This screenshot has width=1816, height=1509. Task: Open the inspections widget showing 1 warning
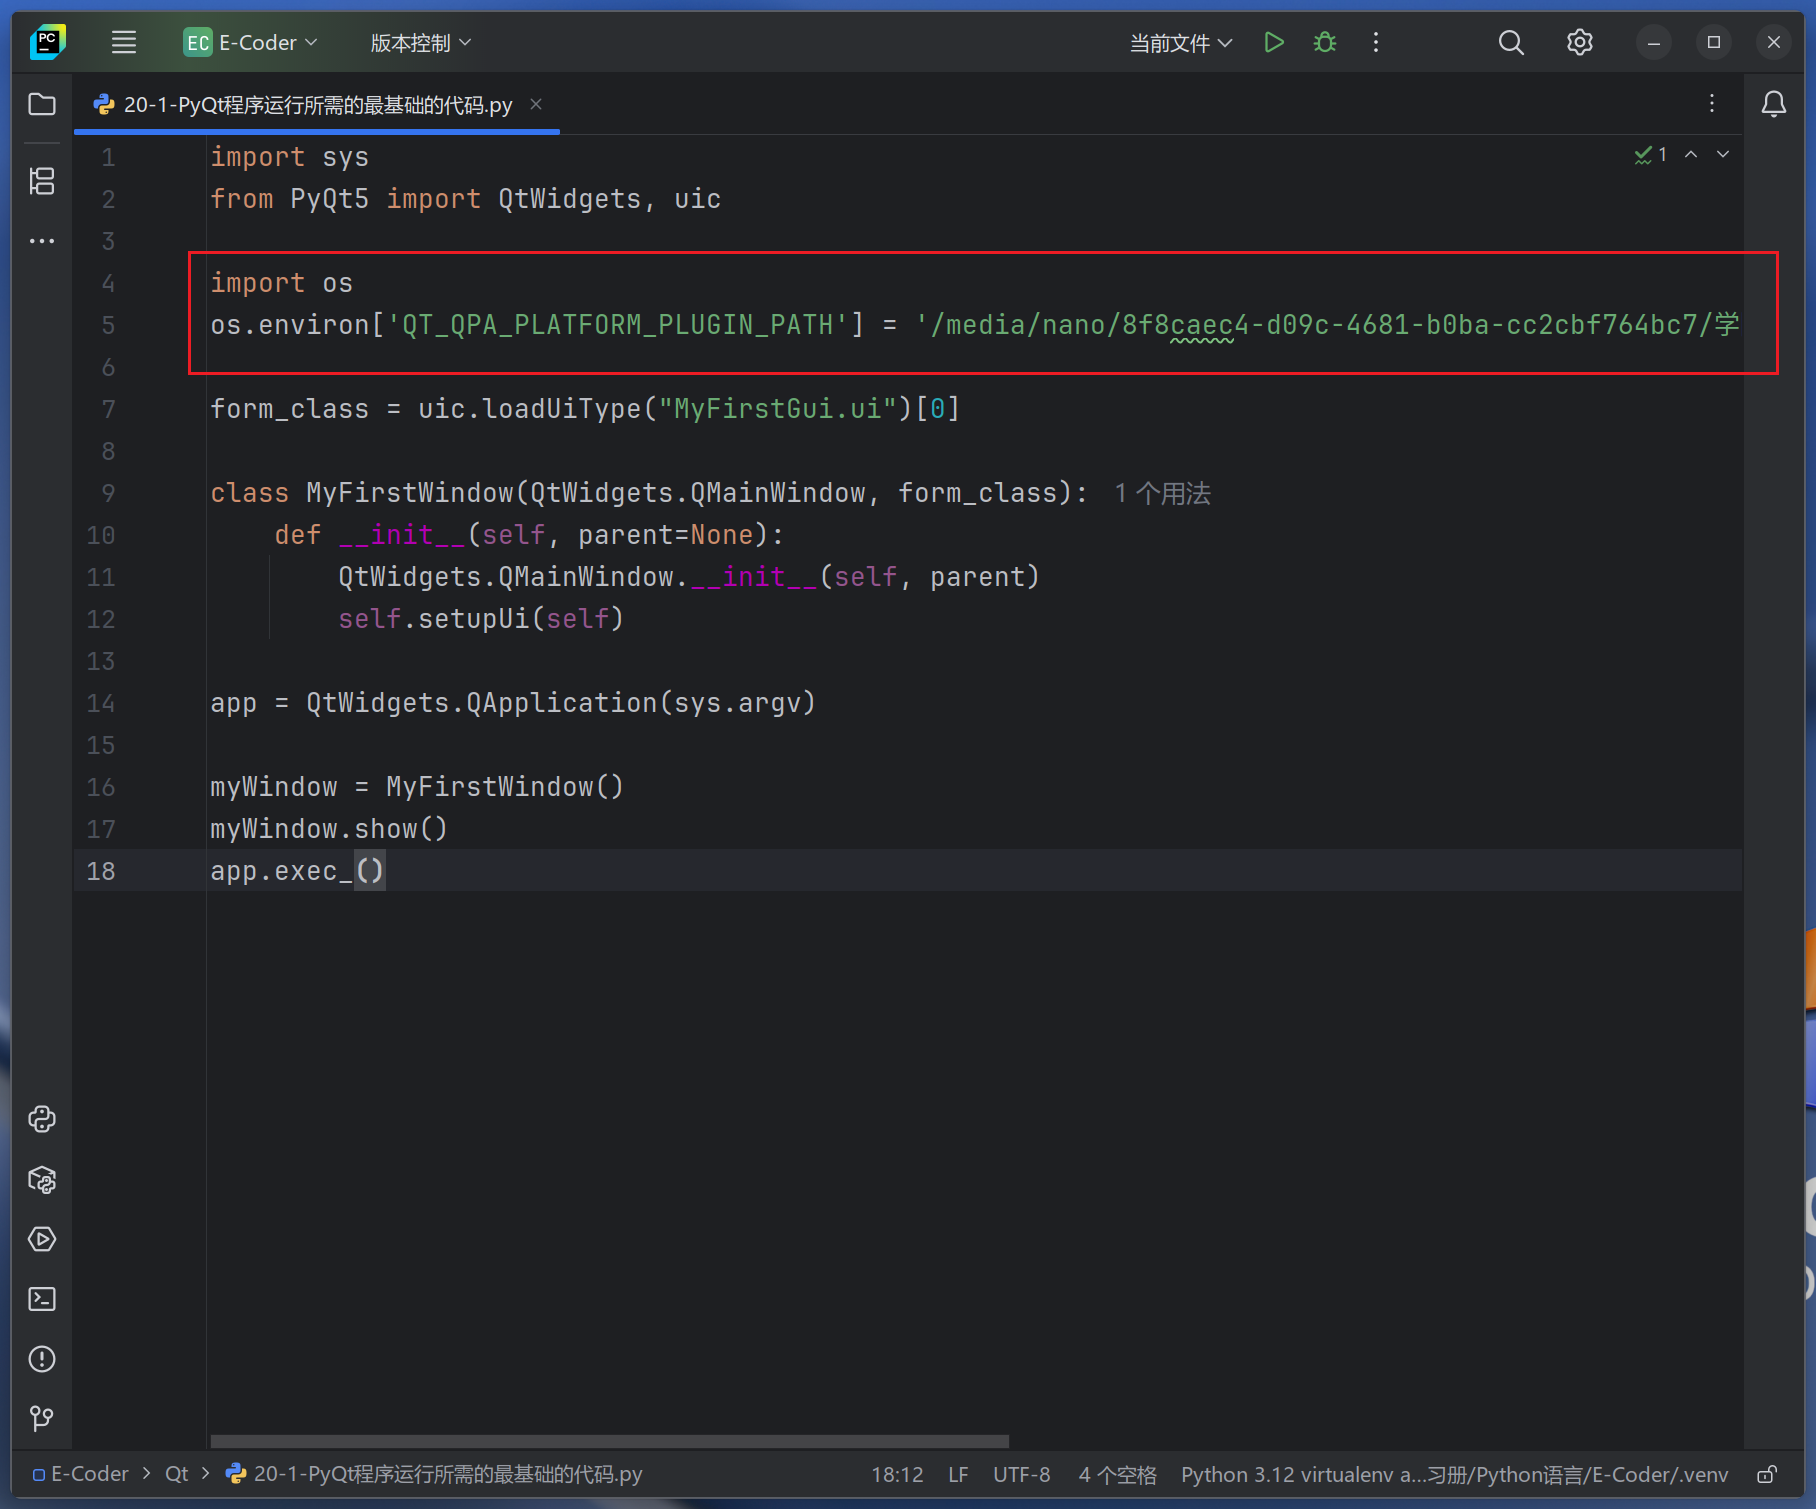tap(1651, 154)
